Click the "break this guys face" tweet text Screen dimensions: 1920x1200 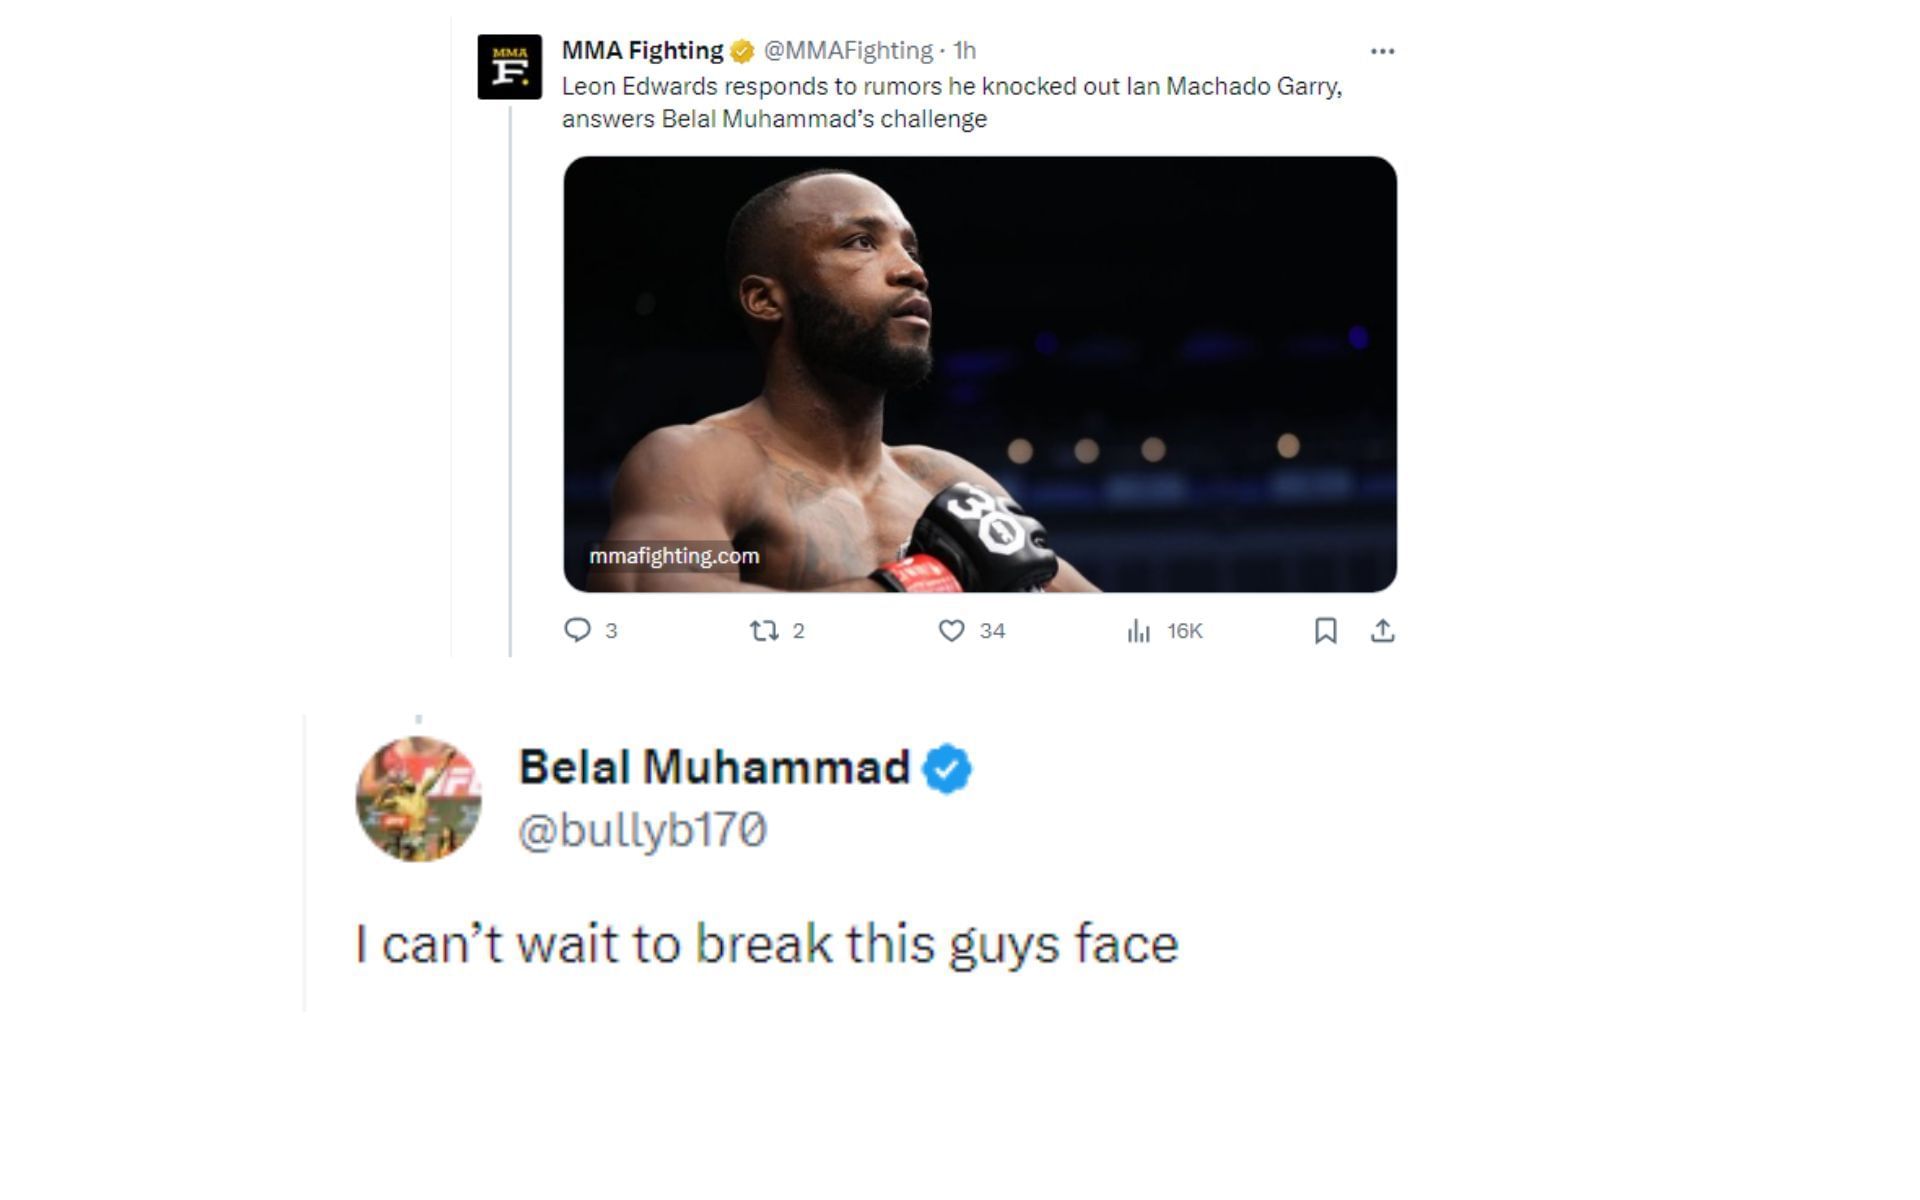[767, 944]
